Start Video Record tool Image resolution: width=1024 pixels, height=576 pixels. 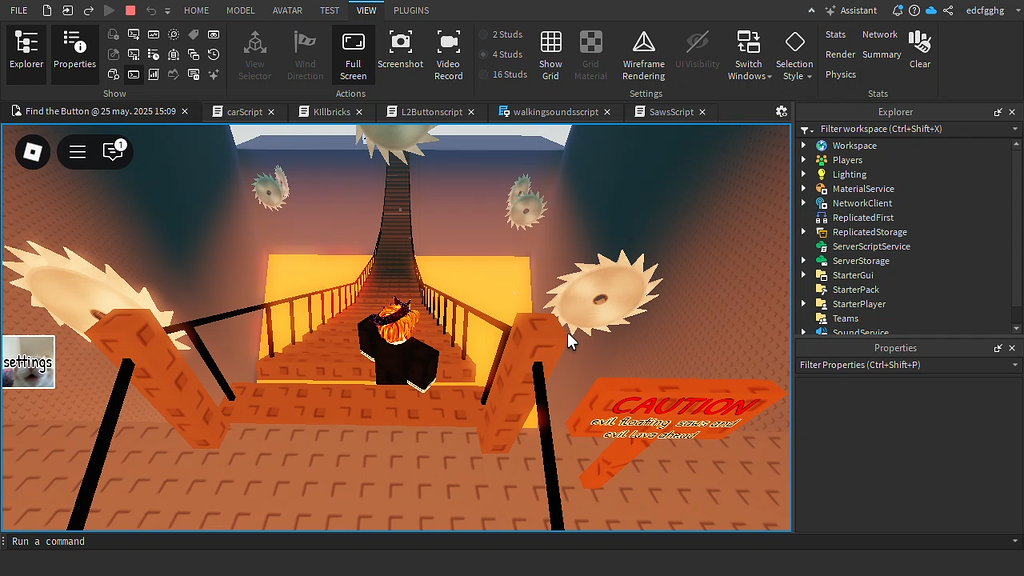point(448,51)
